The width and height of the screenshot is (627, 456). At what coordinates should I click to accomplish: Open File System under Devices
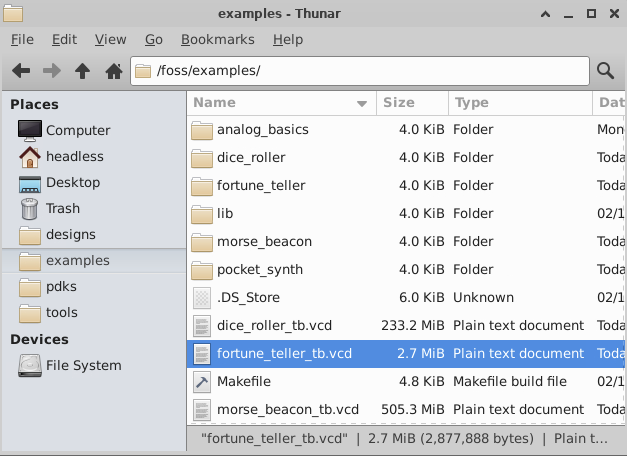point(83,366)
